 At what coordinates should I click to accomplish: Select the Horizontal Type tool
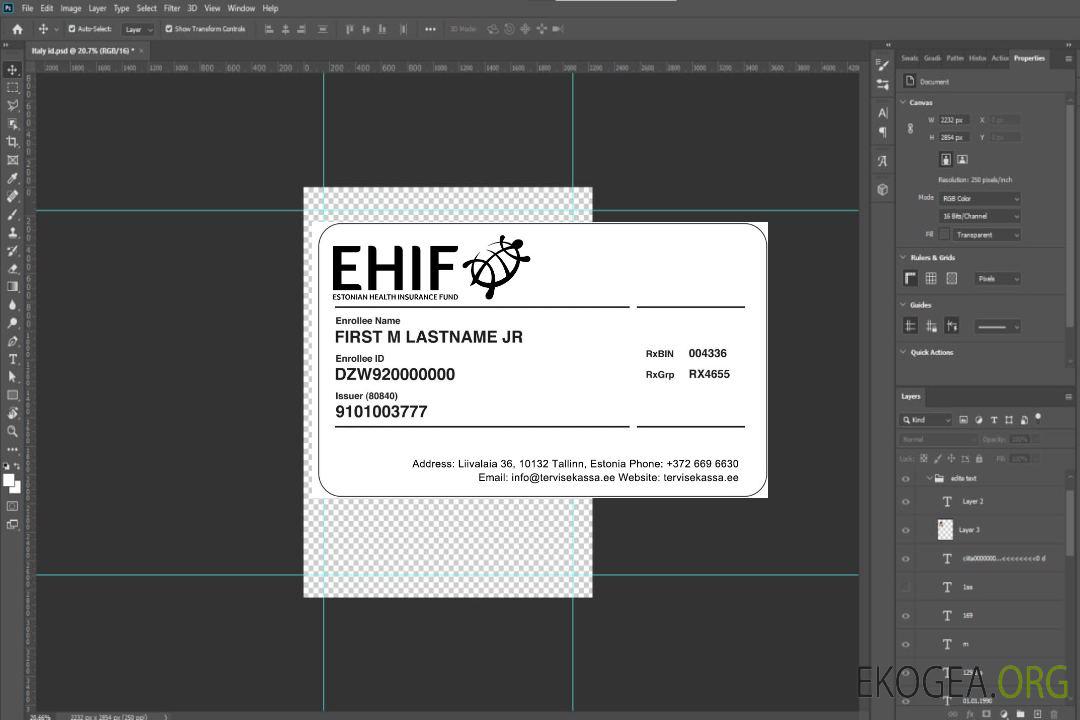pyautogui.click(x=12, y=359)
